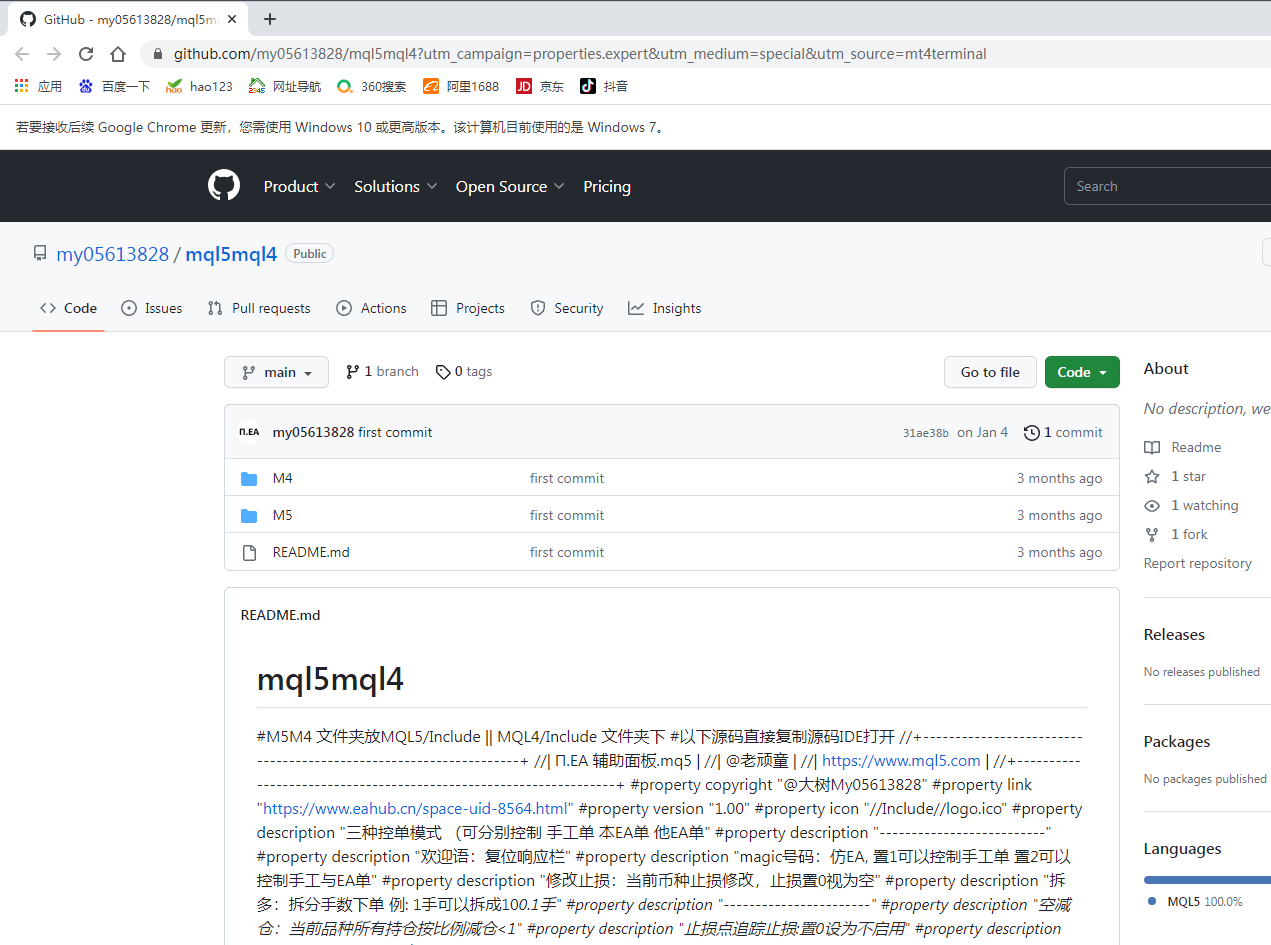Open the hao123 bookmark
Viewport: 1271px width, 945px height.
point(199,86)
